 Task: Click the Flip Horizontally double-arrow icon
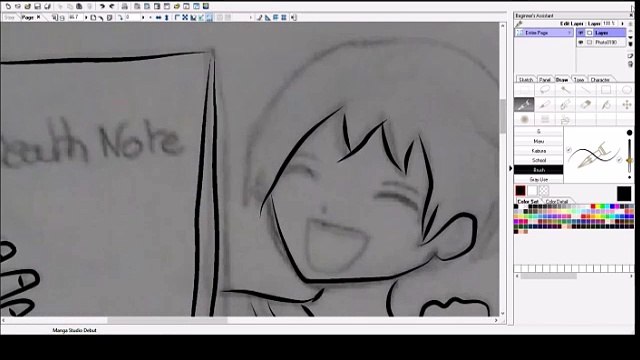coord(158,18)
